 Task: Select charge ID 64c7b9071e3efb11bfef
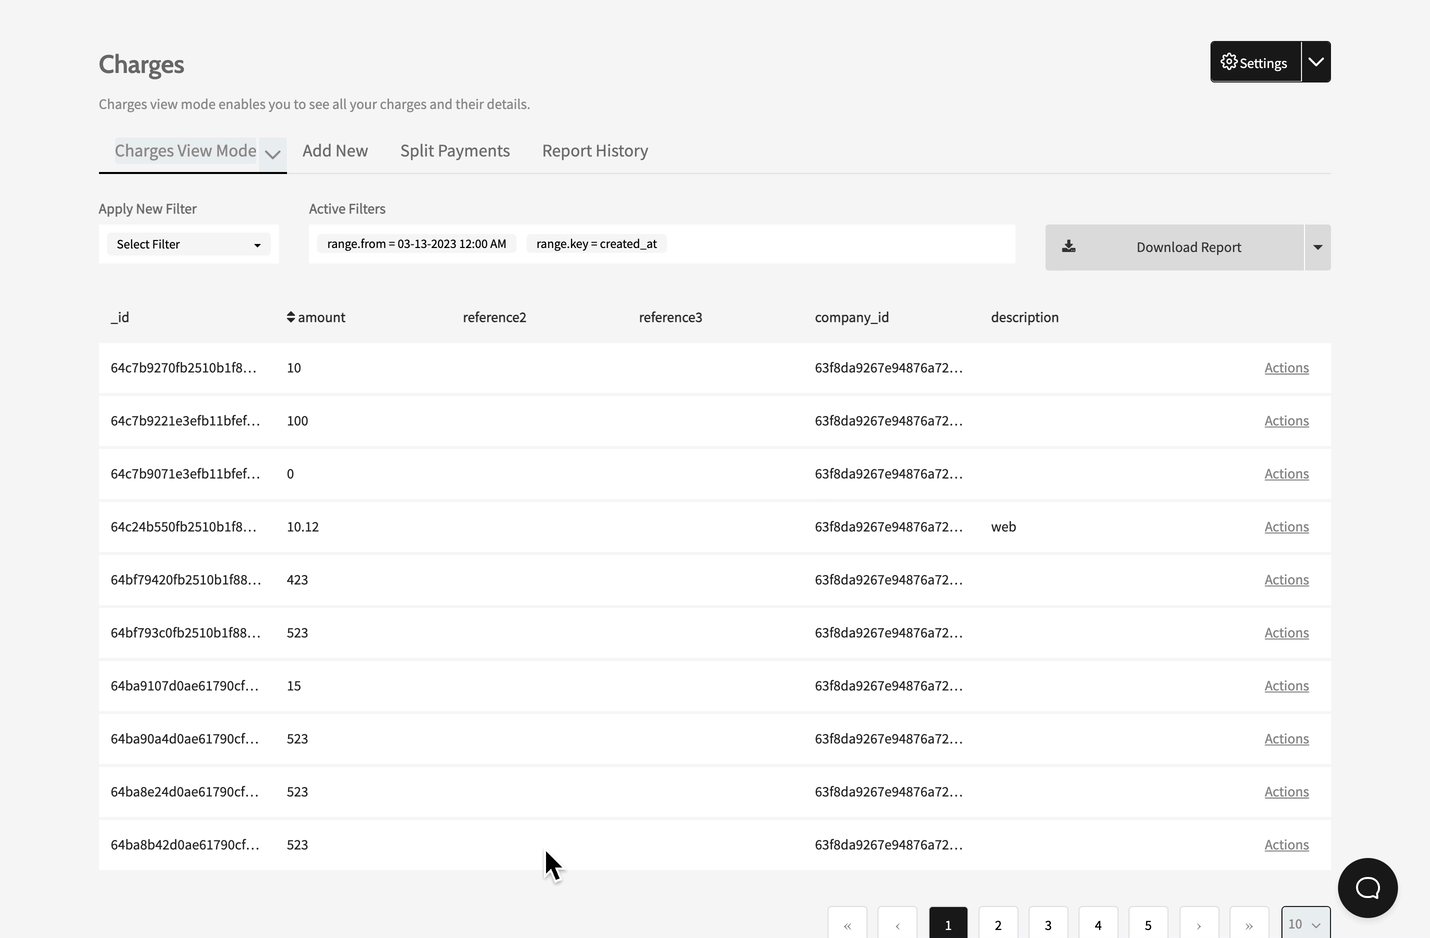[186, 474]
